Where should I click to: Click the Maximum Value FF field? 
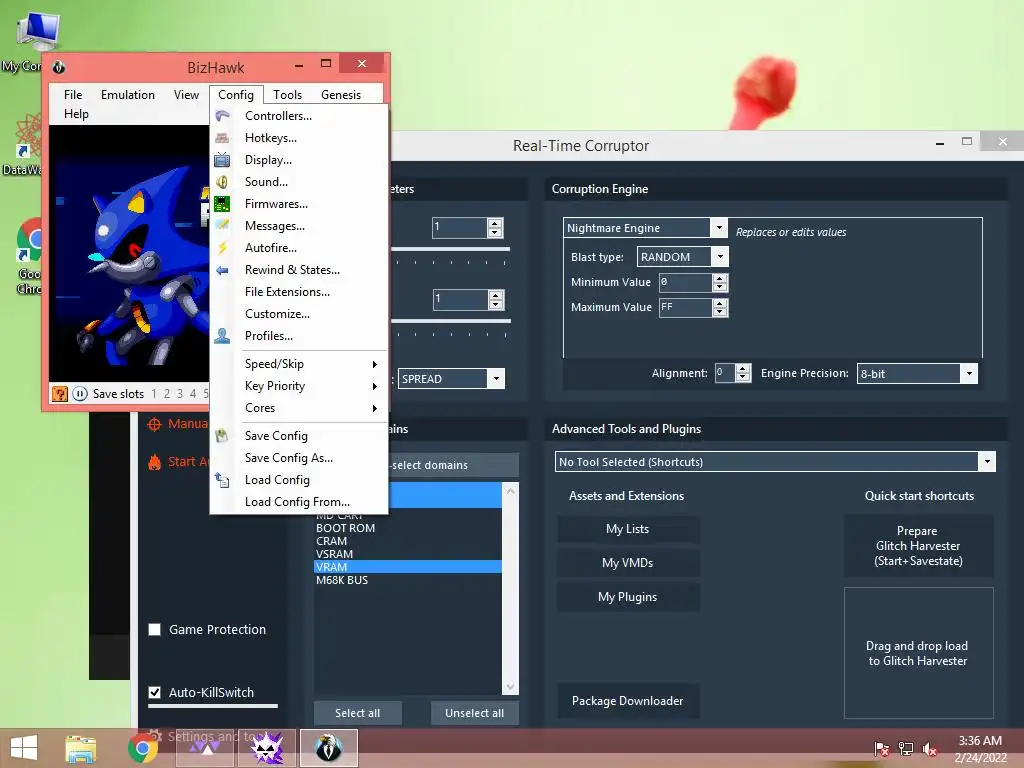tap(686, 308)
